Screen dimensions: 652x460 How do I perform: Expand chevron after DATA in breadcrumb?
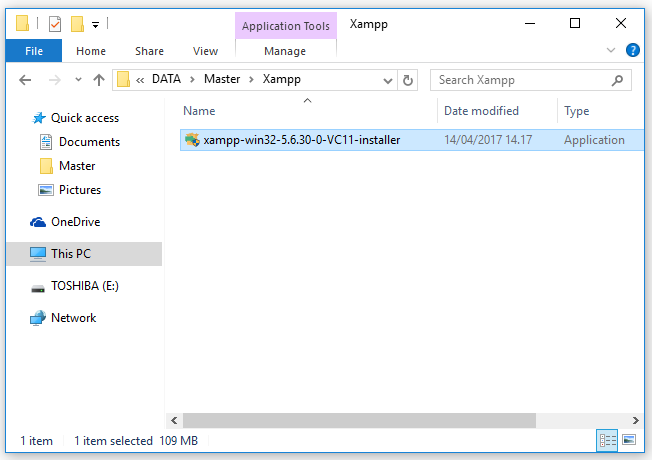tap(193, 80)
